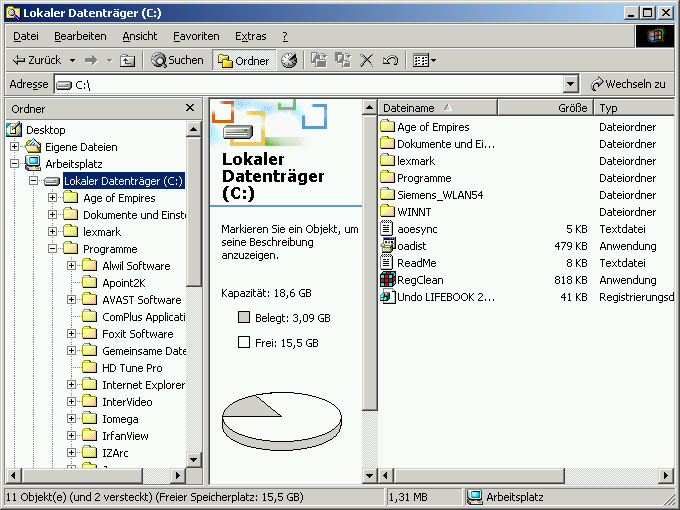Select the RegClean application icon
Image resolution: width=680 pixels, height=510 pixels.
pyautogui.click(x=388, y=280)
